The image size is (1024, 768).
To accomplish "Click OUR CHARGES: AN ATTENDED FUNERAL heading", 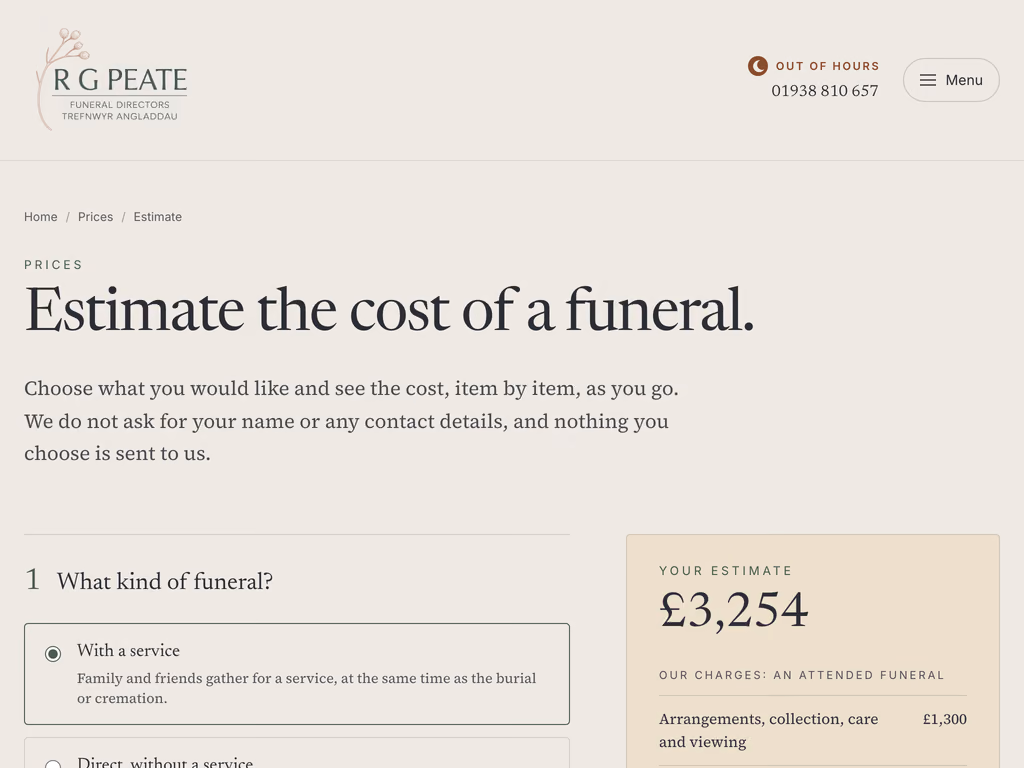I will click(x=801, y=675).
